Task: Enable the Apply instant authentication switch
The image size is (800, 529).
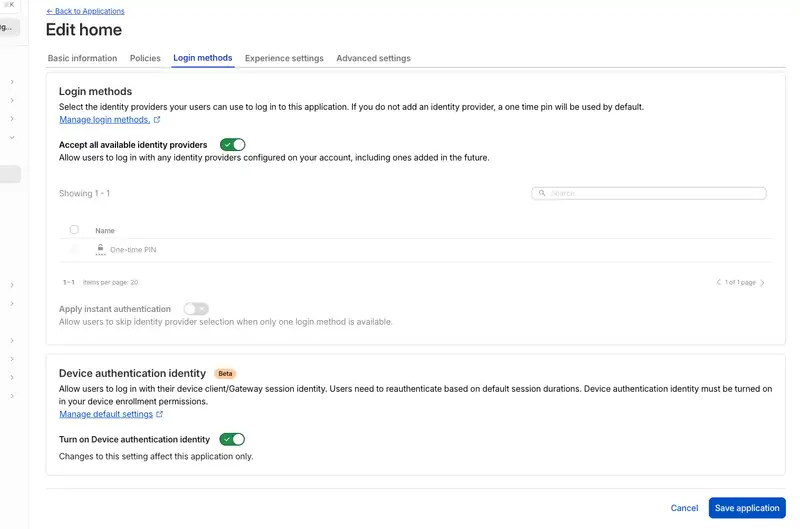Action: [196, 309]
